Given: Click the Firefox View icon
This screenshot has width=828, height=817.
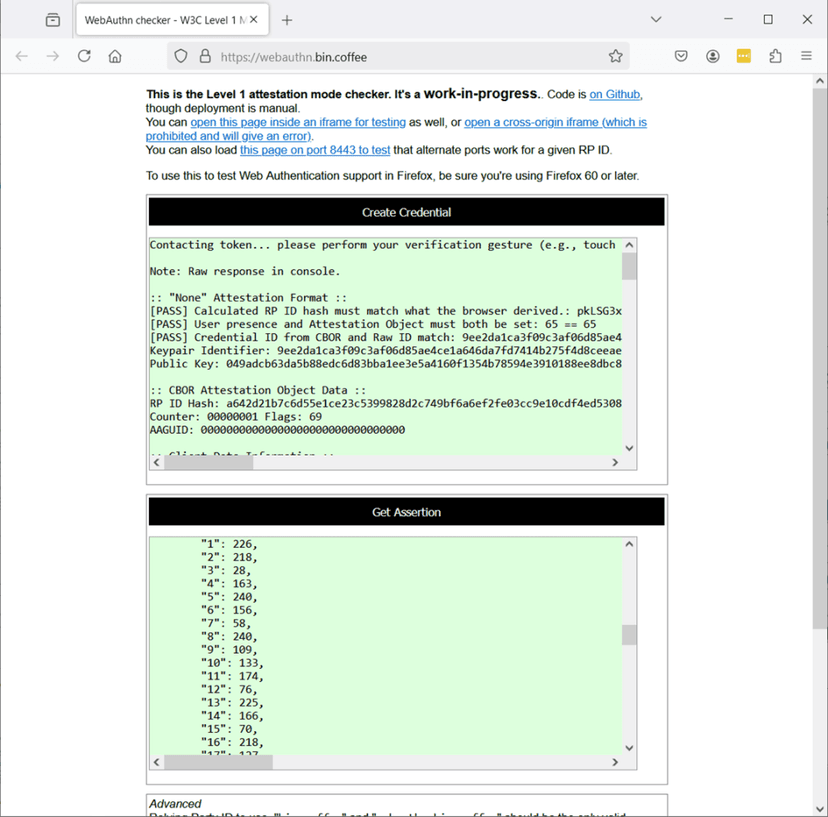Looking at the screenshot, I should pyautogui.click(x=53, y=20).
